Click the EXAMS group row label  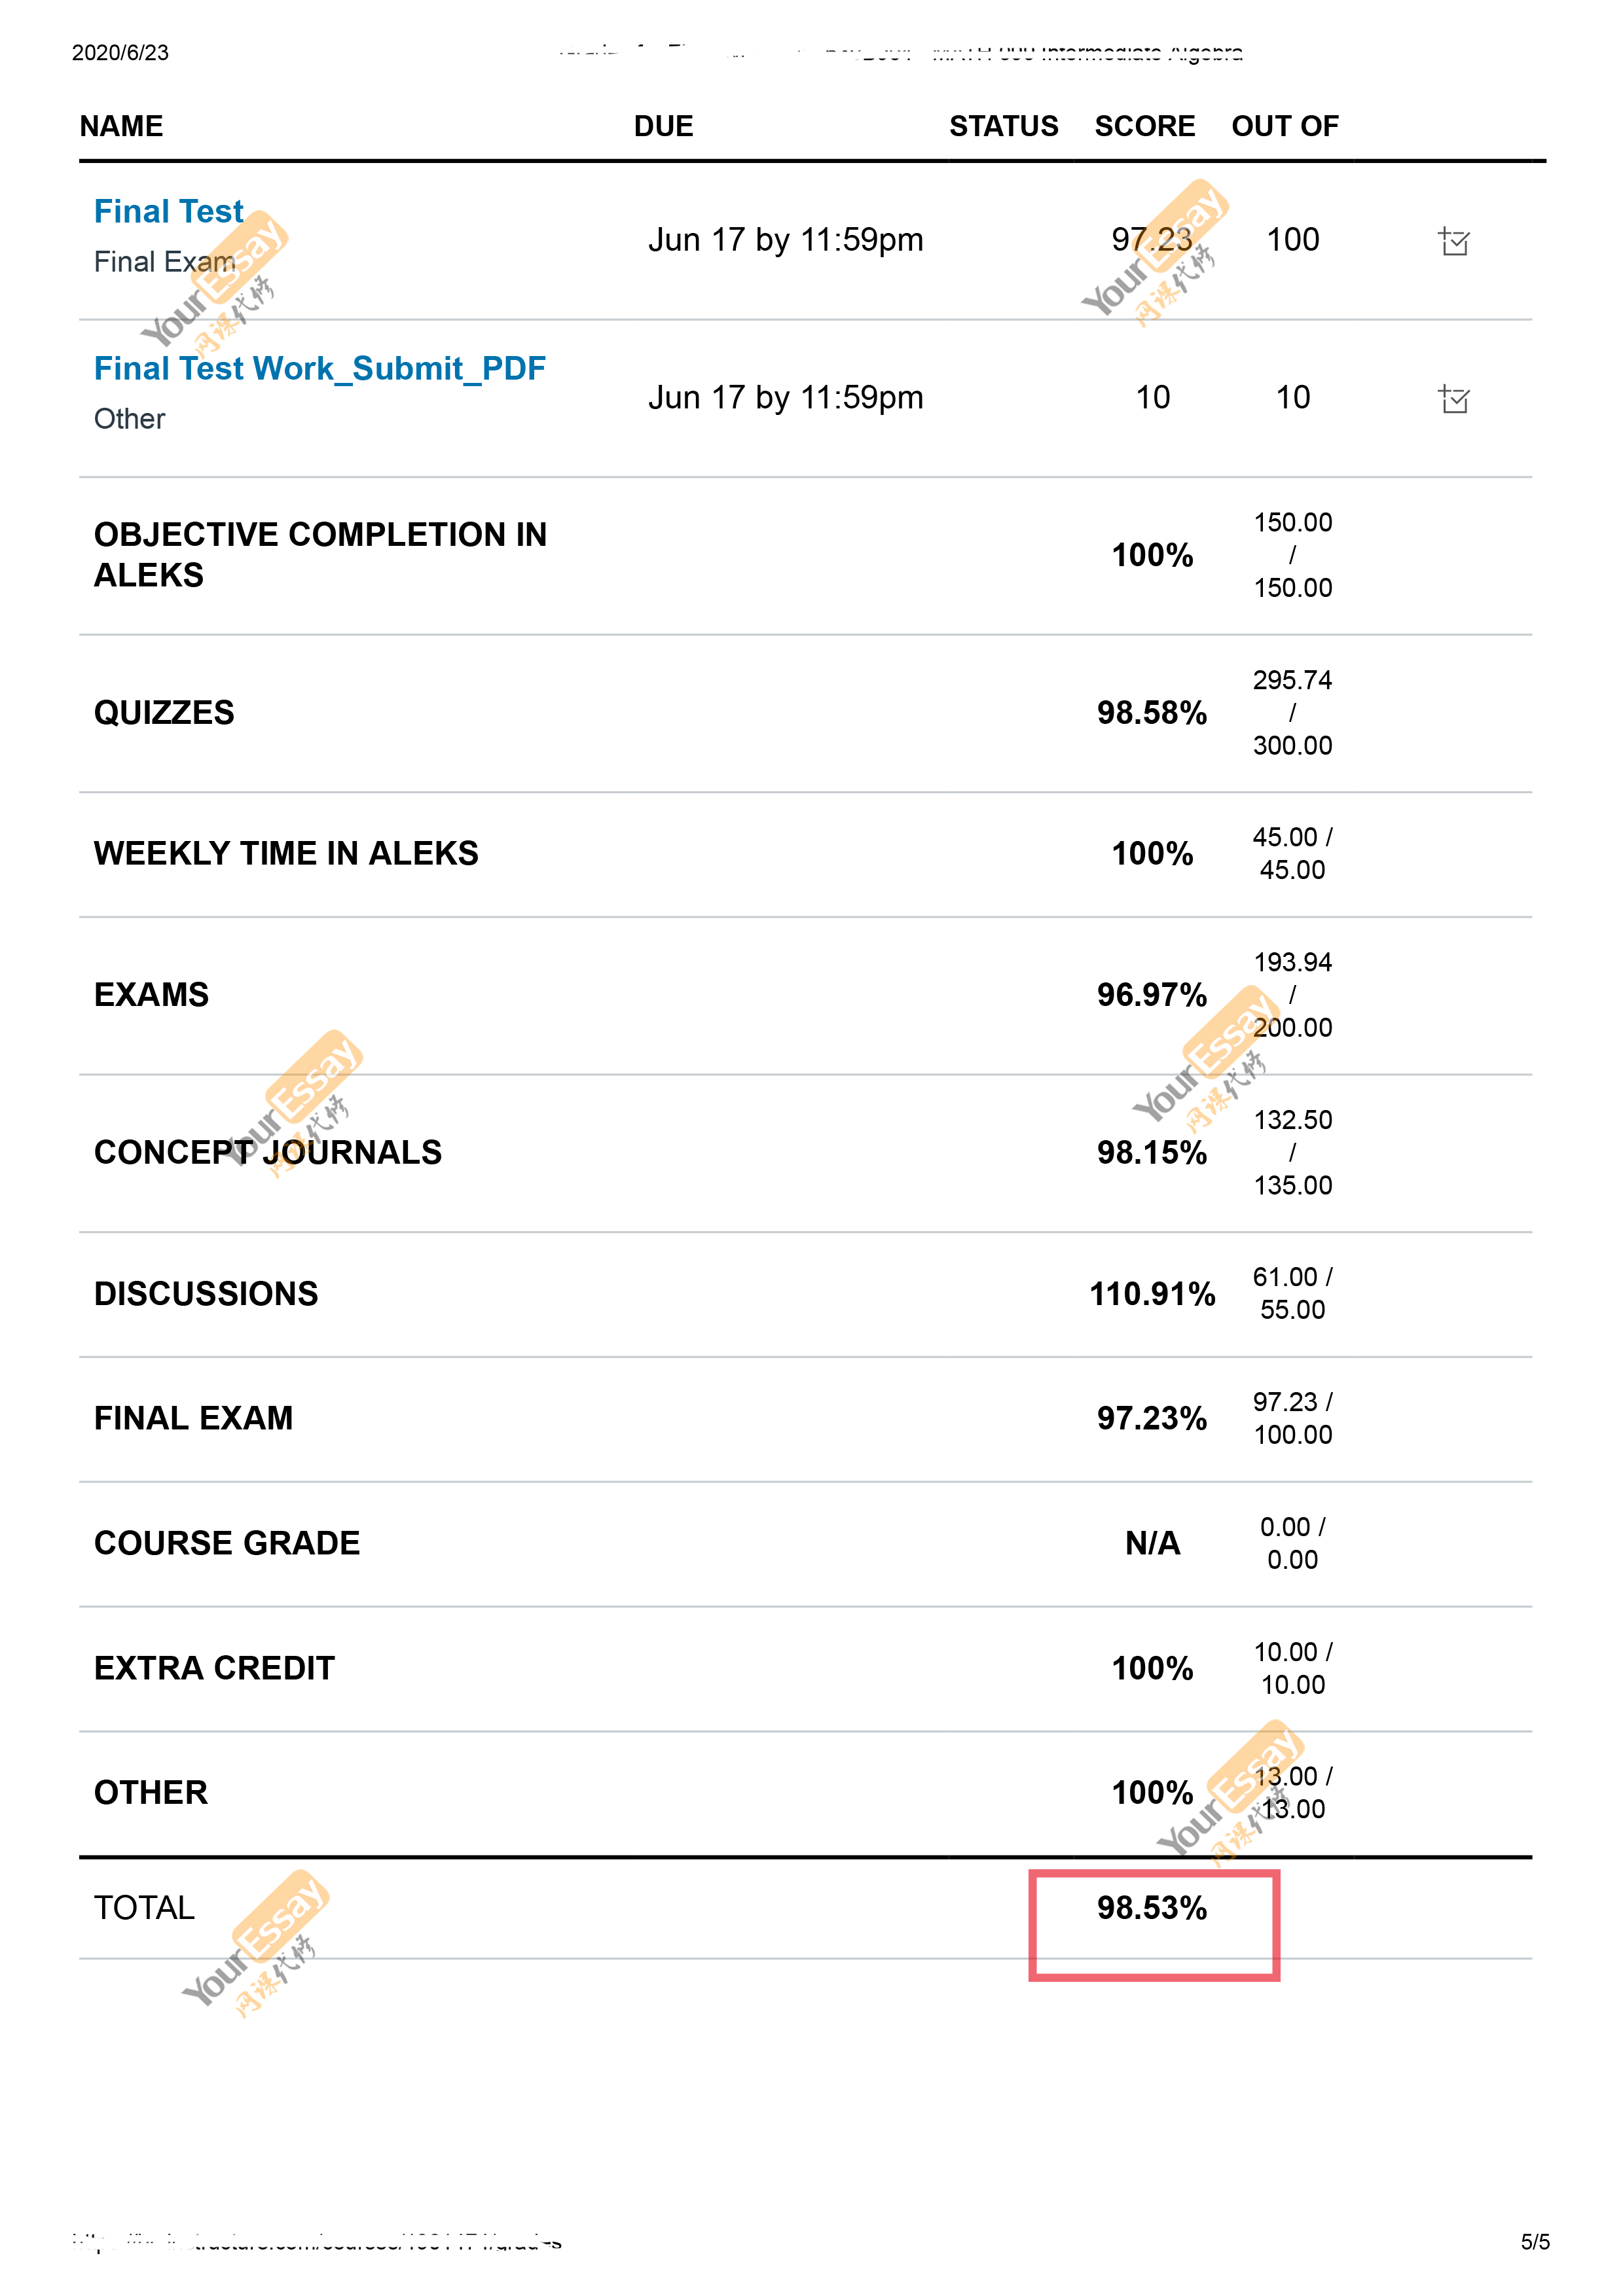click(151, 995)
